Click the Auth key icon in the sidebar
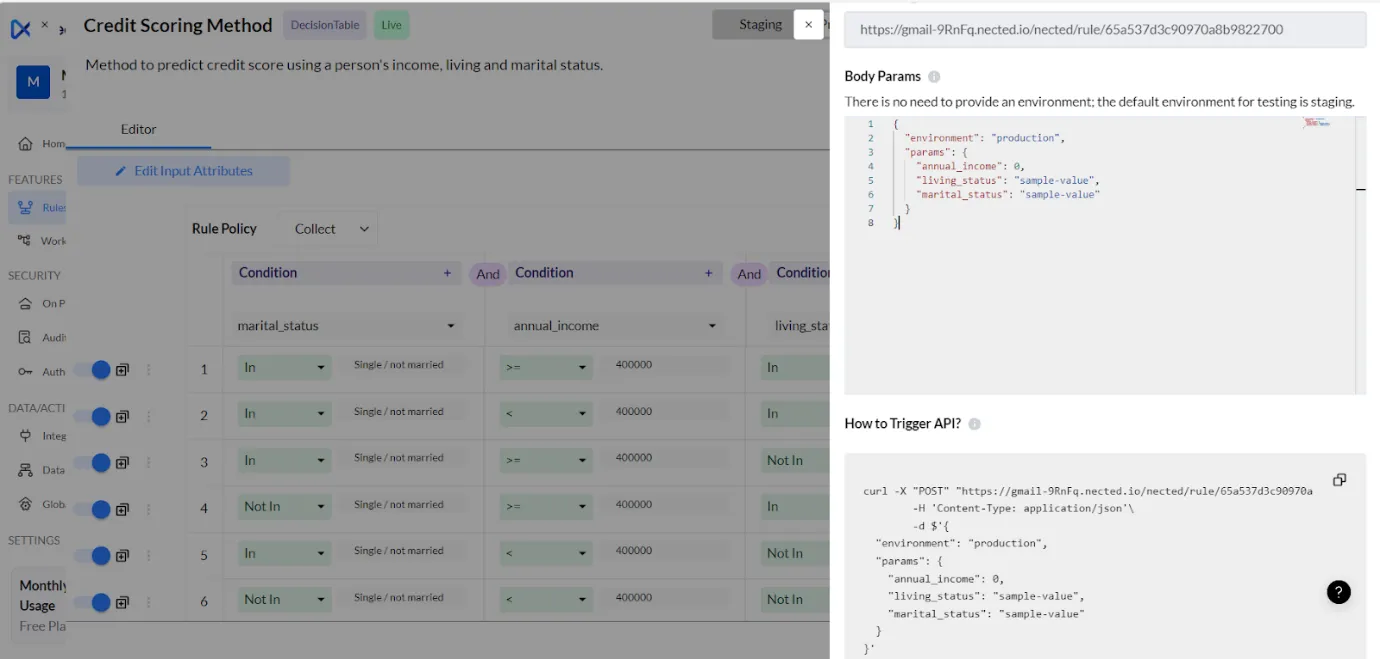The width and height of the screenshot is (1380, 659). point(25,372)
